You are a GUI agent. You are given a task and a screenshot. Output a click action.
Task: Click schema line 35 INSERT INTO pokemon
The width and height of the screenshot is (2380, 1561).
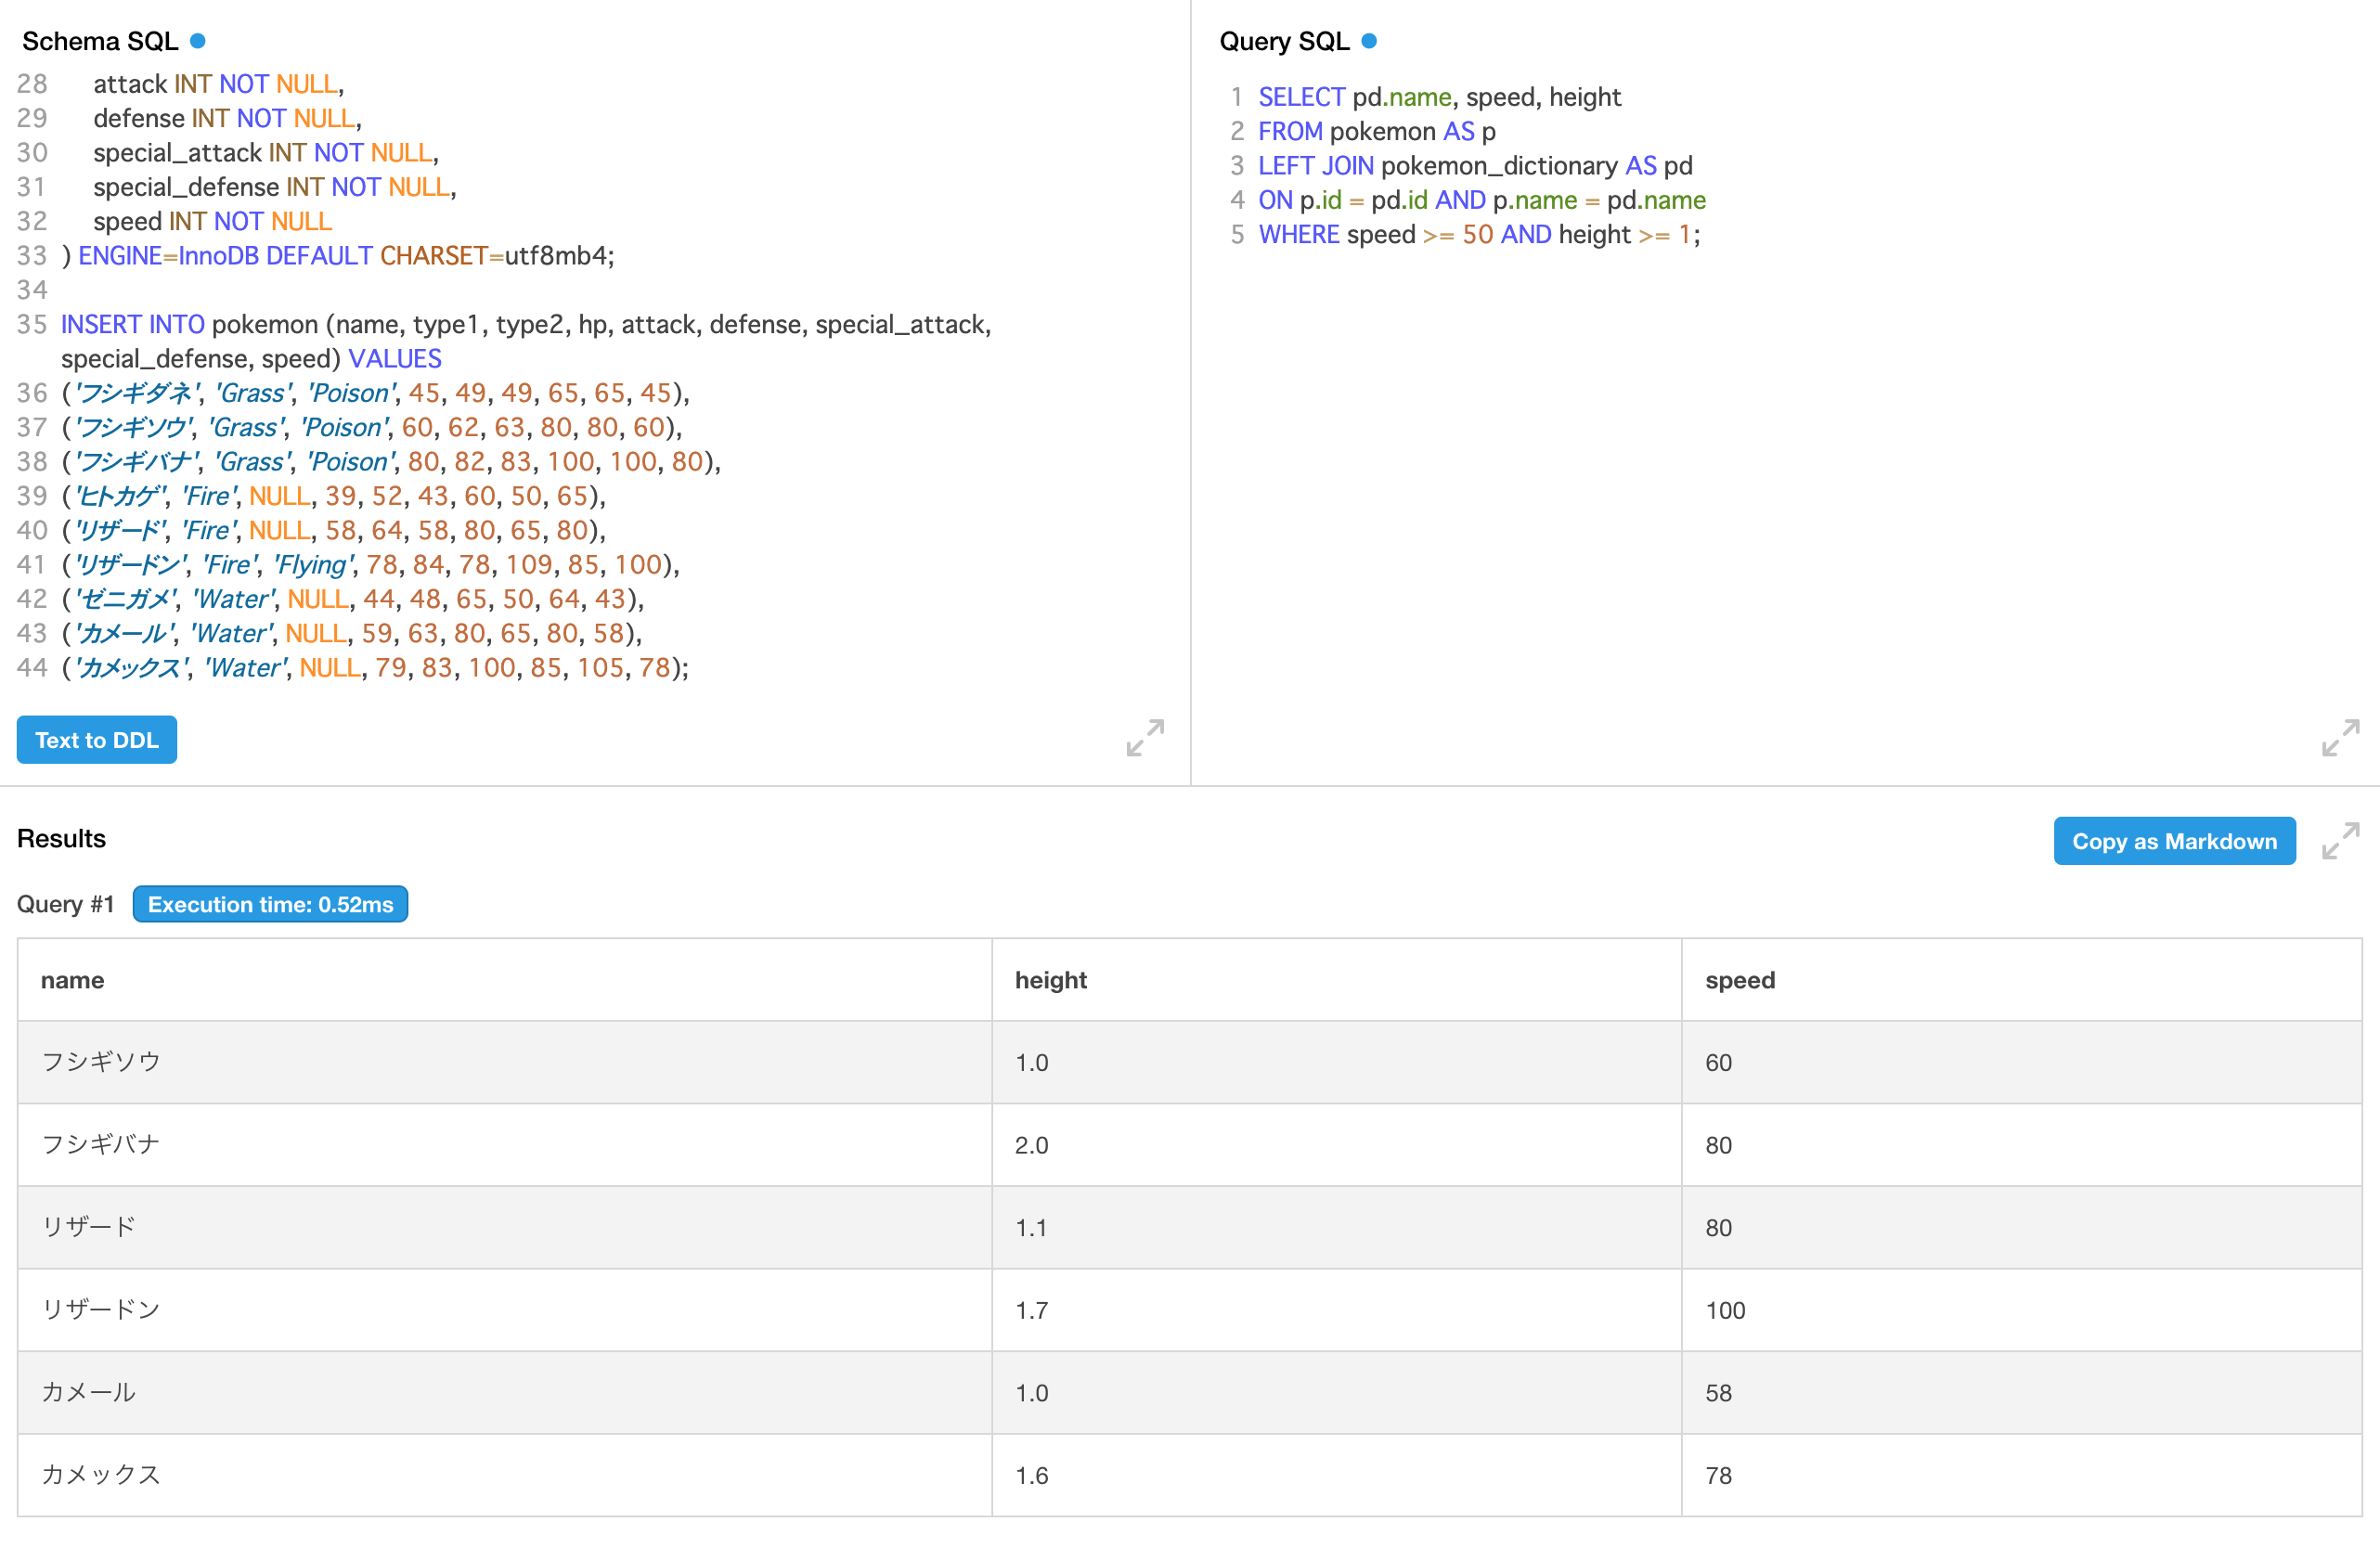(526, 341)
